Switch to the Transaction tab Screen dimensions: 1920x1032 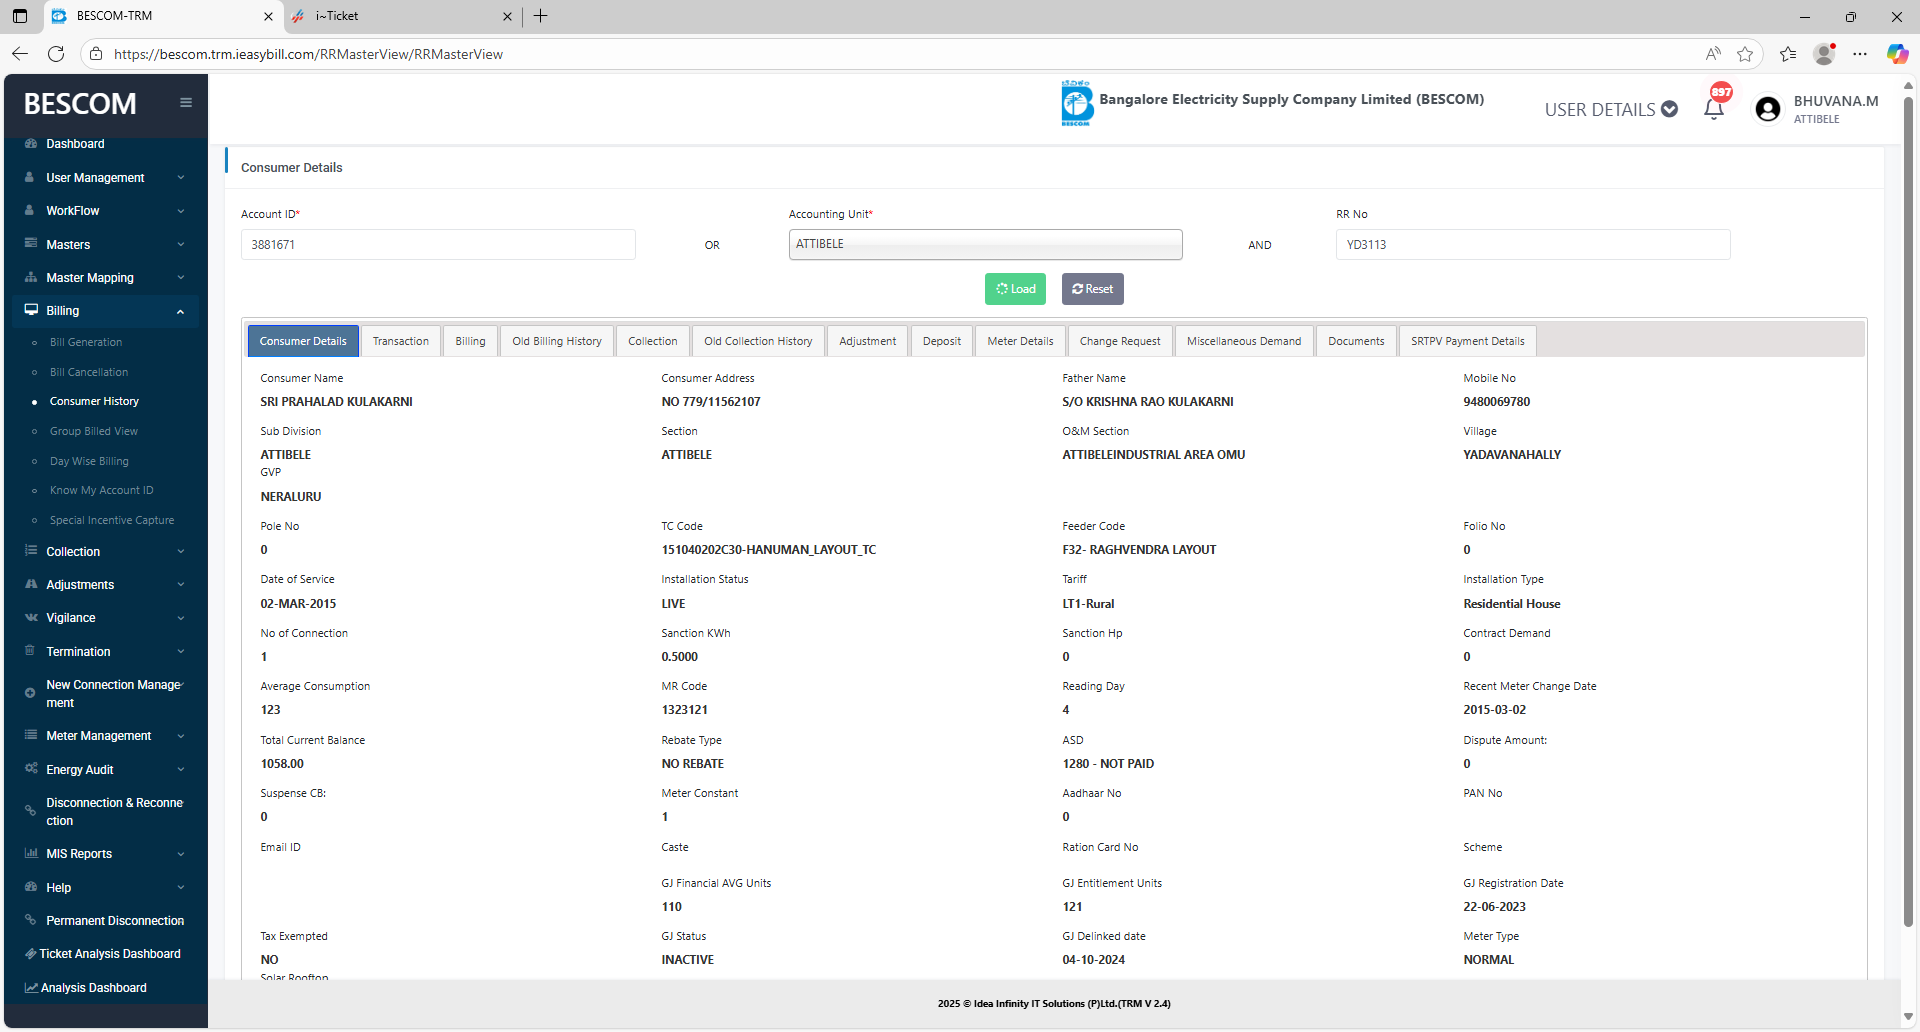400,341
